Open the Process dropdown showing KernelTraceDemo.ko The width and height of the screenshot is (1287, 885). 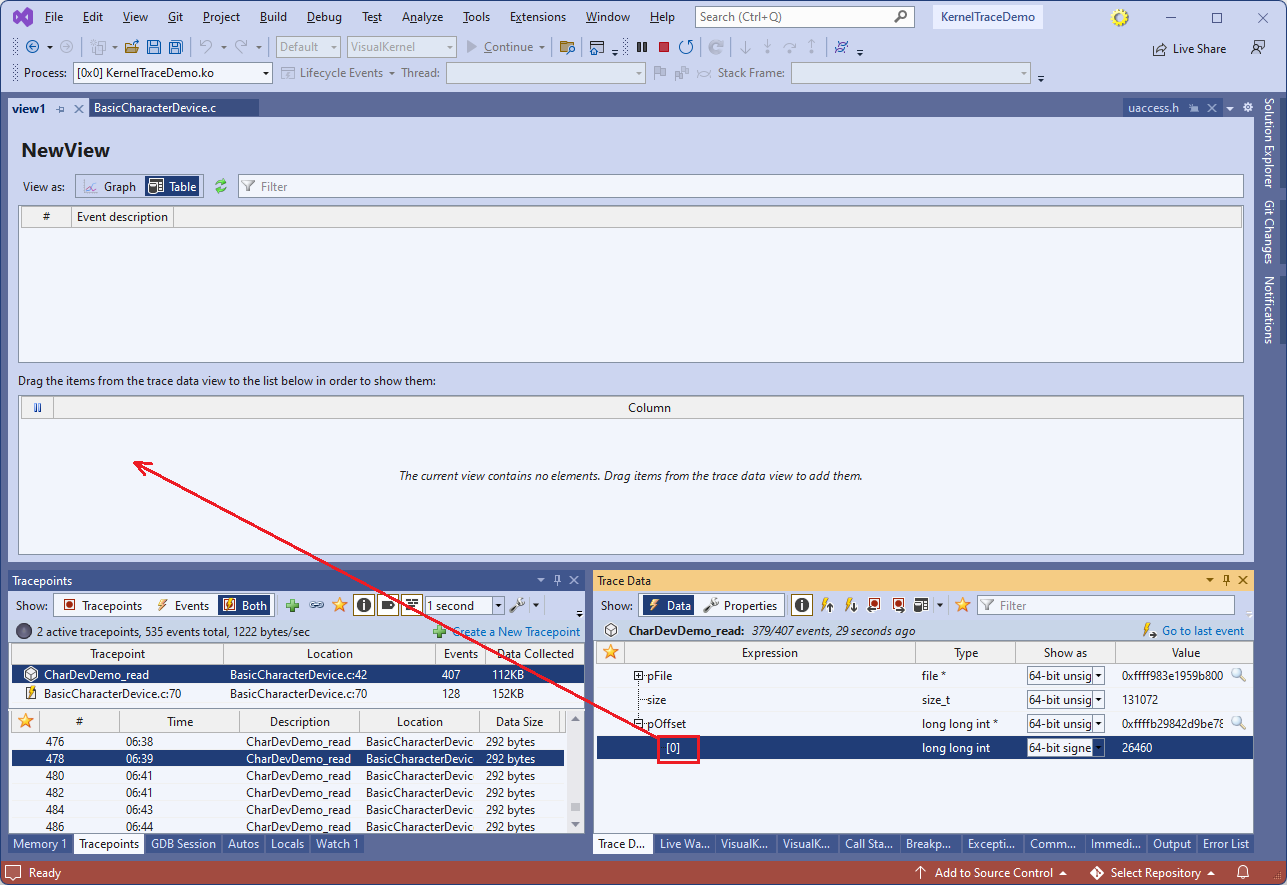[x=266, y=73]
